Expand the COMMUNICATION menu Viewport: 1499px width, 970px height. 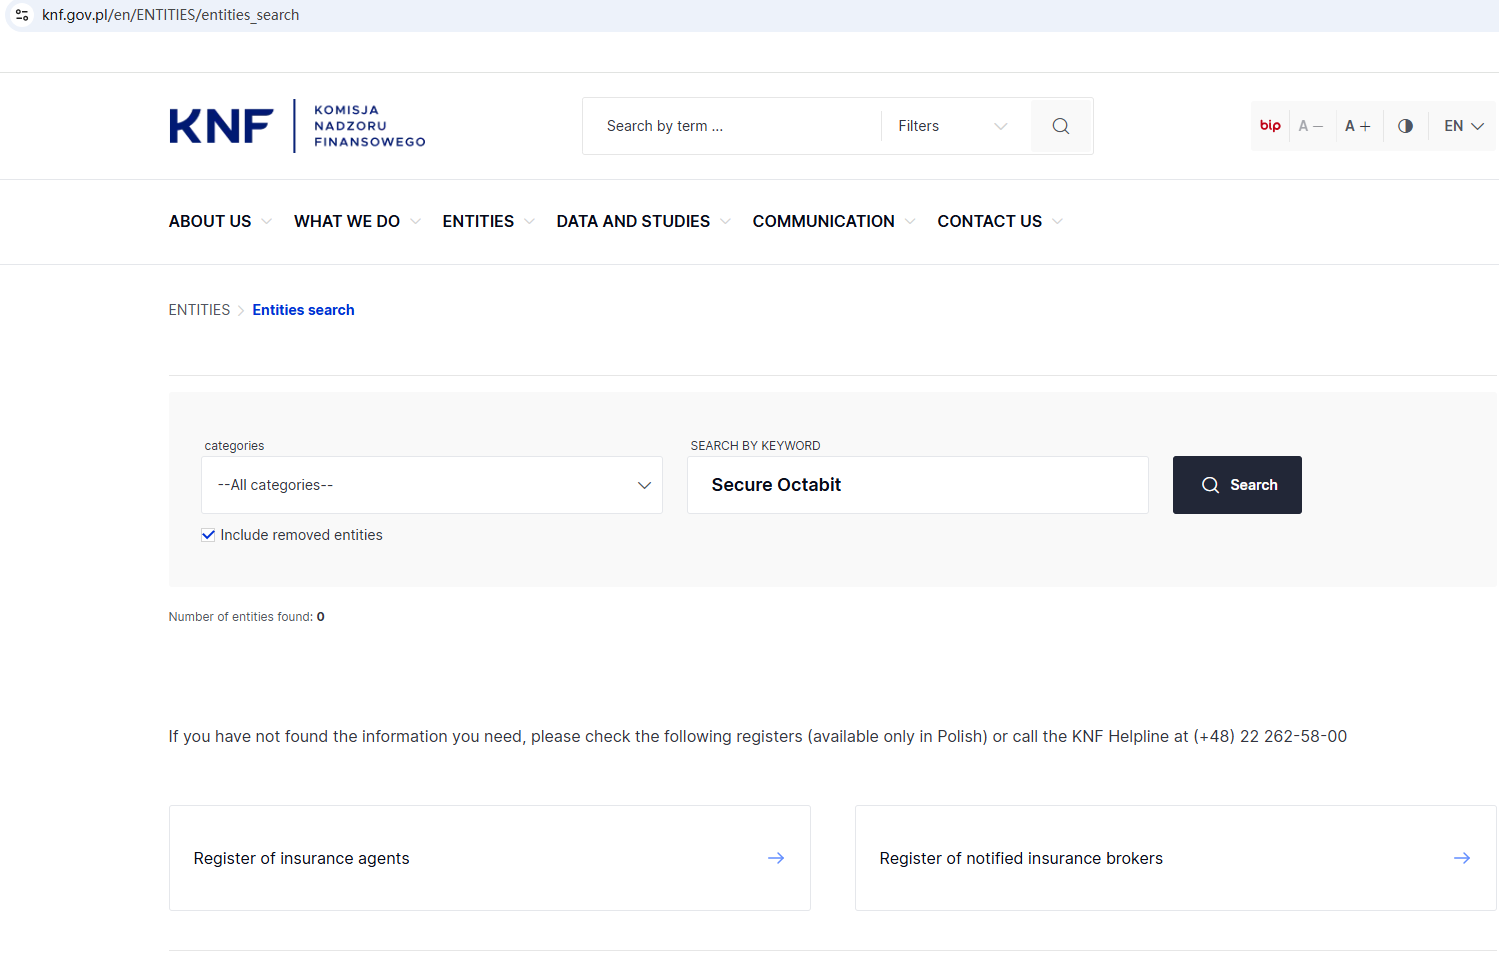click(x=823, y=221)
